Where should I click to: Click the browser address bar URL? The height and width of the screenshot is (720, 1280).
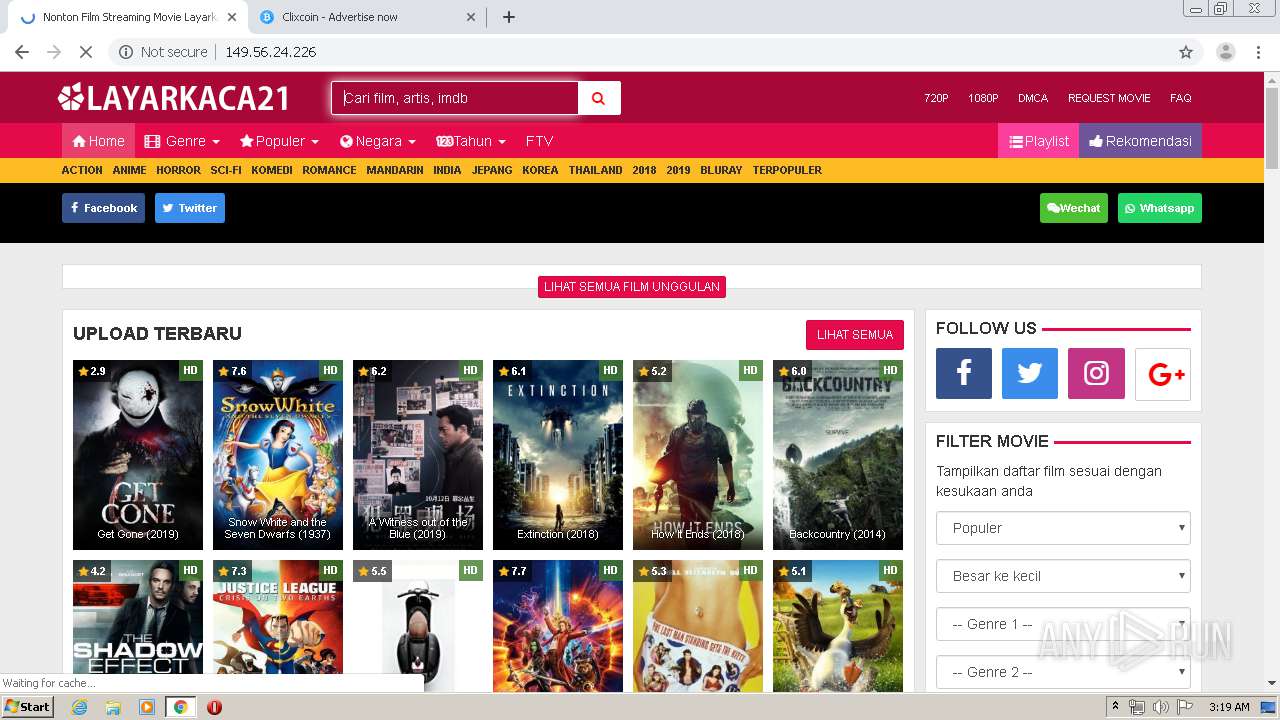point(271,52)
